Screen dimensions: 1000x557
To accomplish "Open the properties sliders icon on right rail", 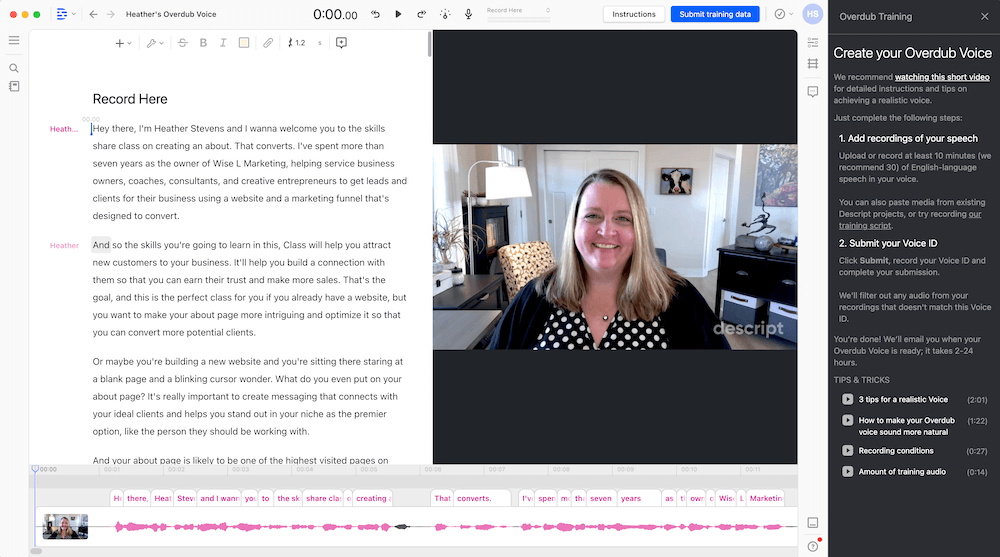I will pyautogui.click(x=812, y=42).
